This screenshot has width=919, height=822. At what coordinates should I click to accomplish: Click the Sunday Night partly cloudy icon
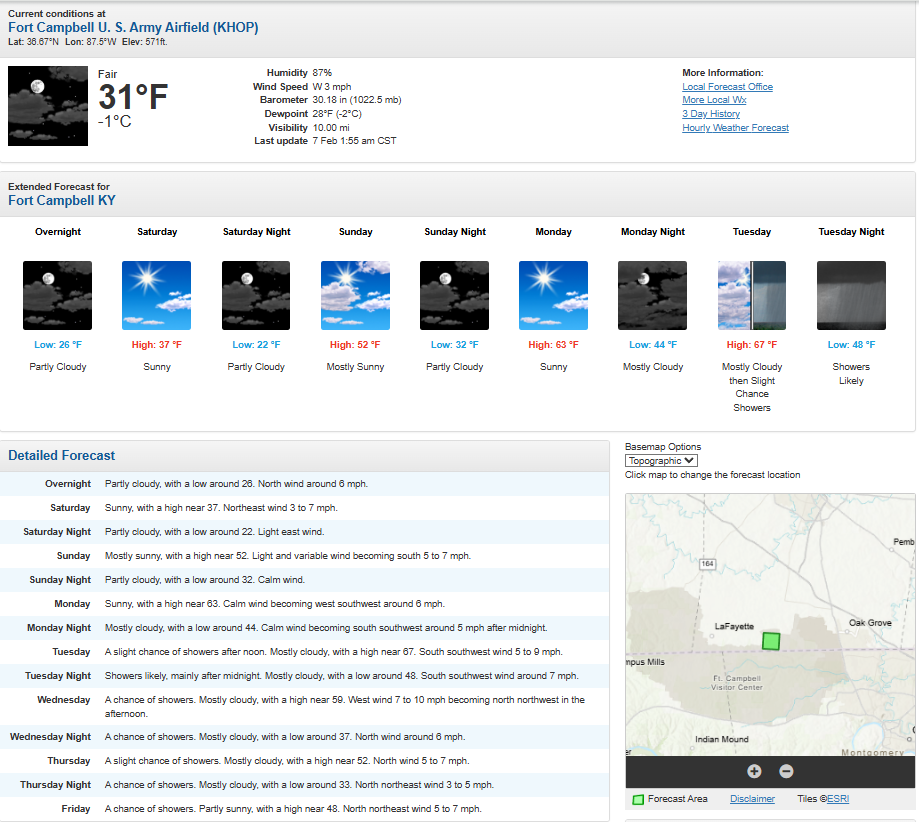[454, 295]
